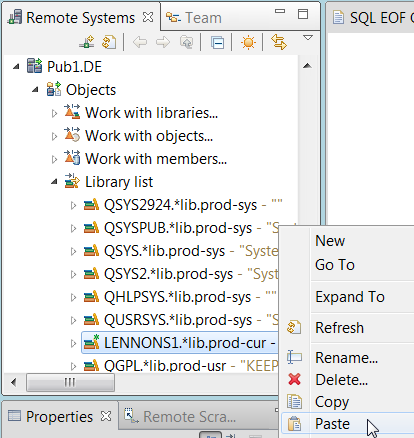This screenshot has width=414, height=438.
Task: Select the Remote Systems tab
Action: pos(81,18)
